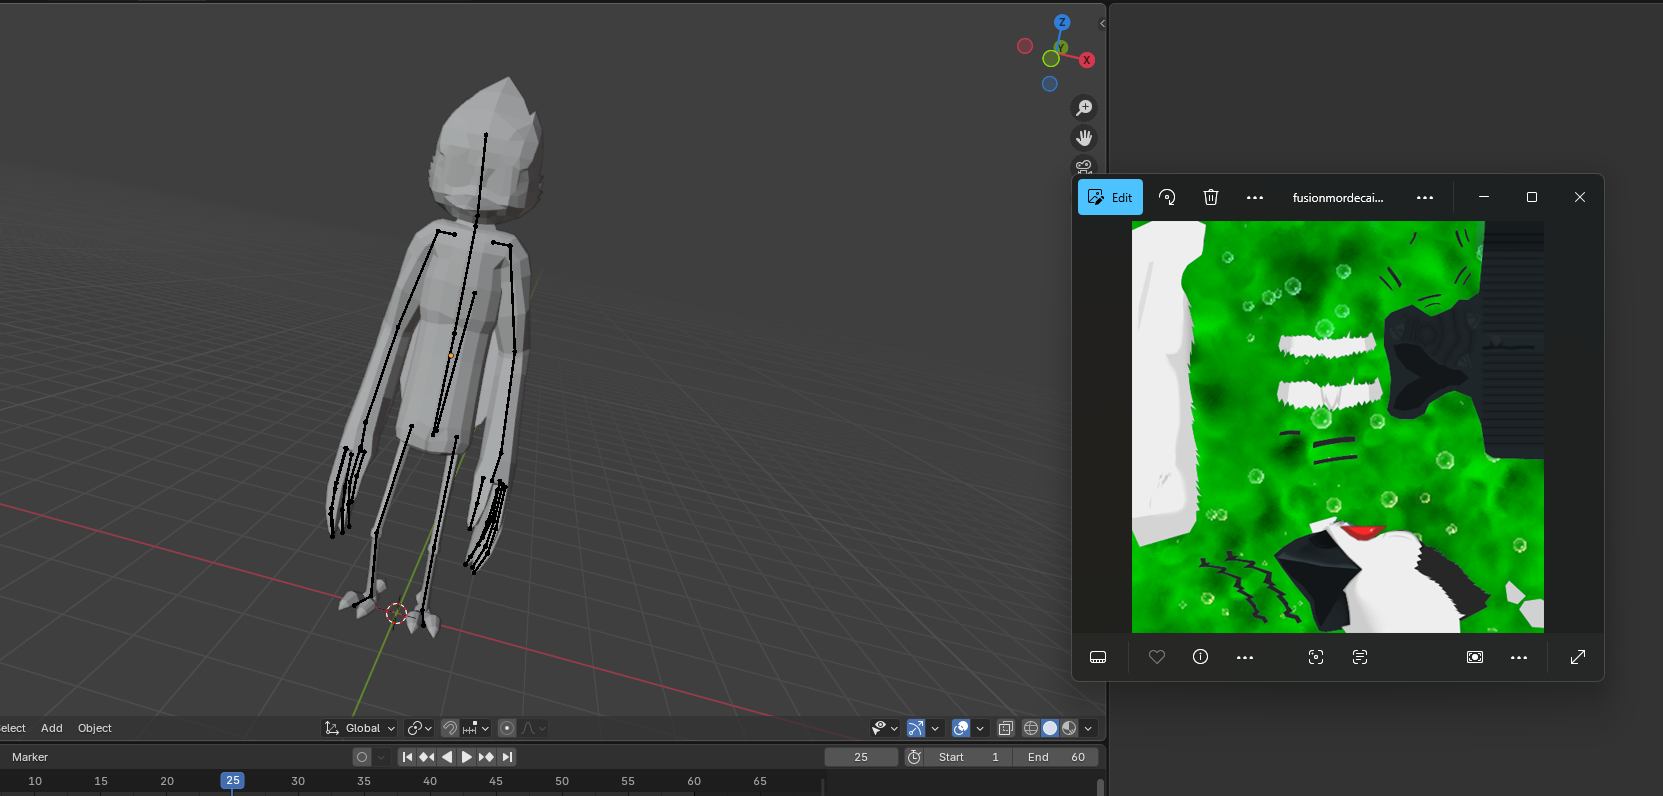Screen dimensions: 1663x796
Task: Click the zoom-to-fit icon in Photos
Action: pos(1475,657)
